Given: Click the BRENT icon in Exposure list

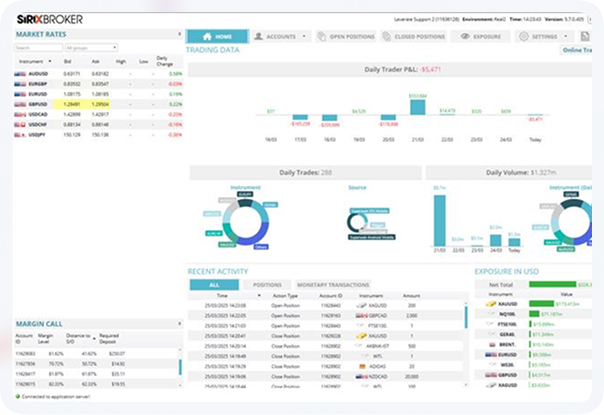Looking at the screenshot, I should coord(492,344).
